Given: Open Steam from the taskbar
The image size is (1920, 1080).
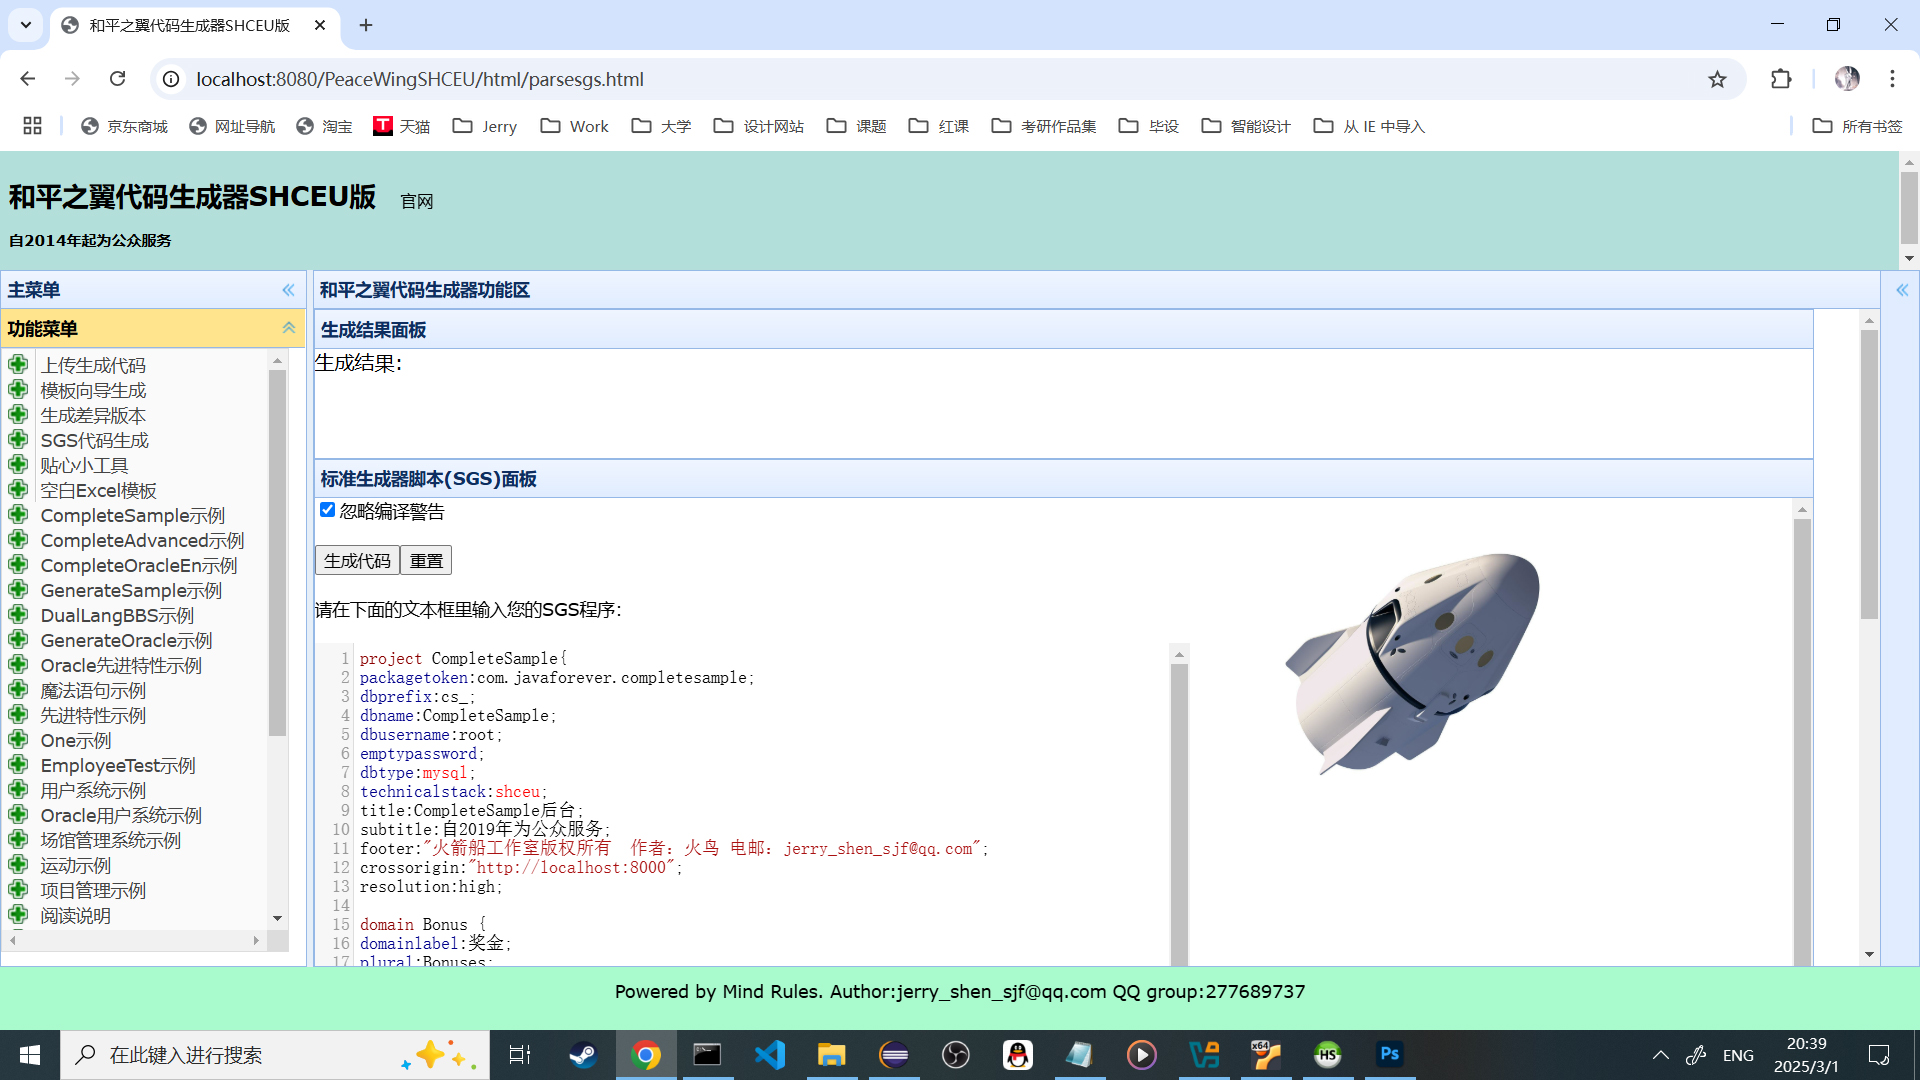Looking at the screenshot, I should pos(583,1054).
